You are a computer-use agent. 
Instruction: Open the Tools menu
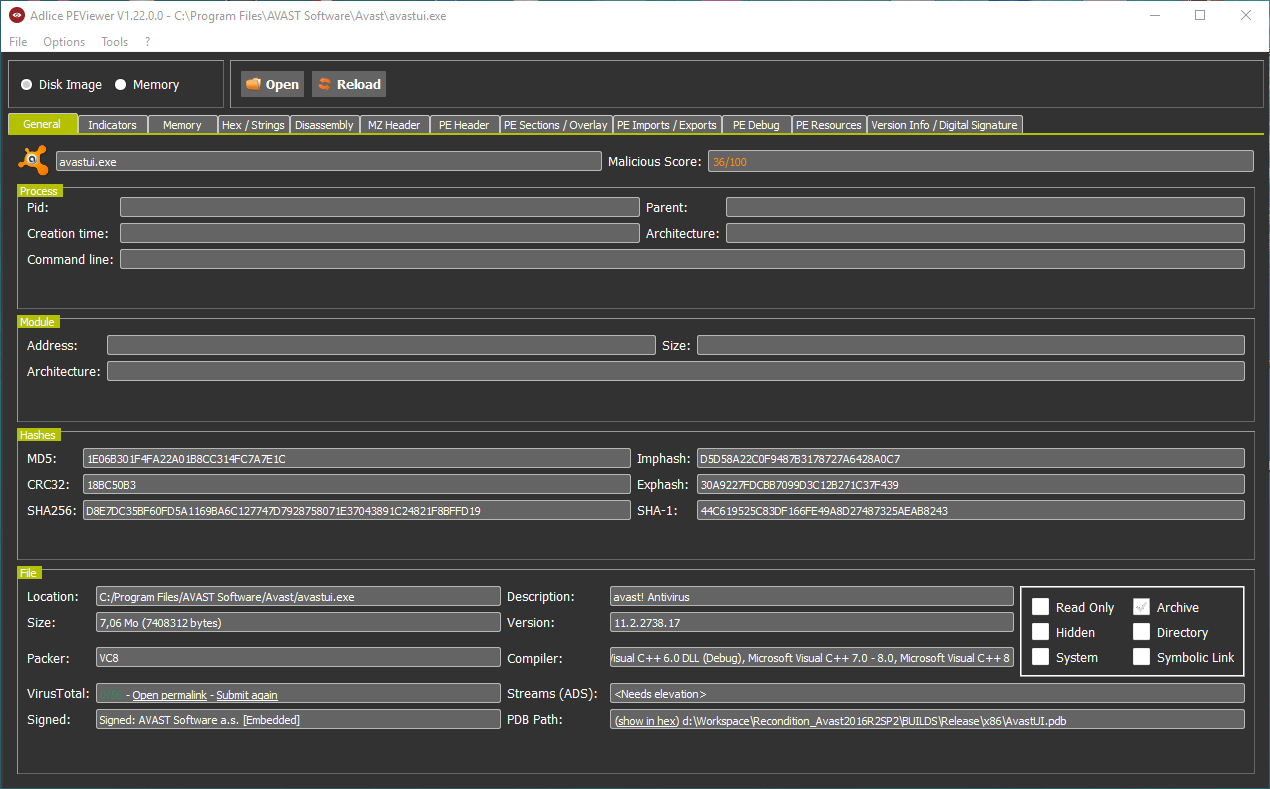[x=114, y=42]
